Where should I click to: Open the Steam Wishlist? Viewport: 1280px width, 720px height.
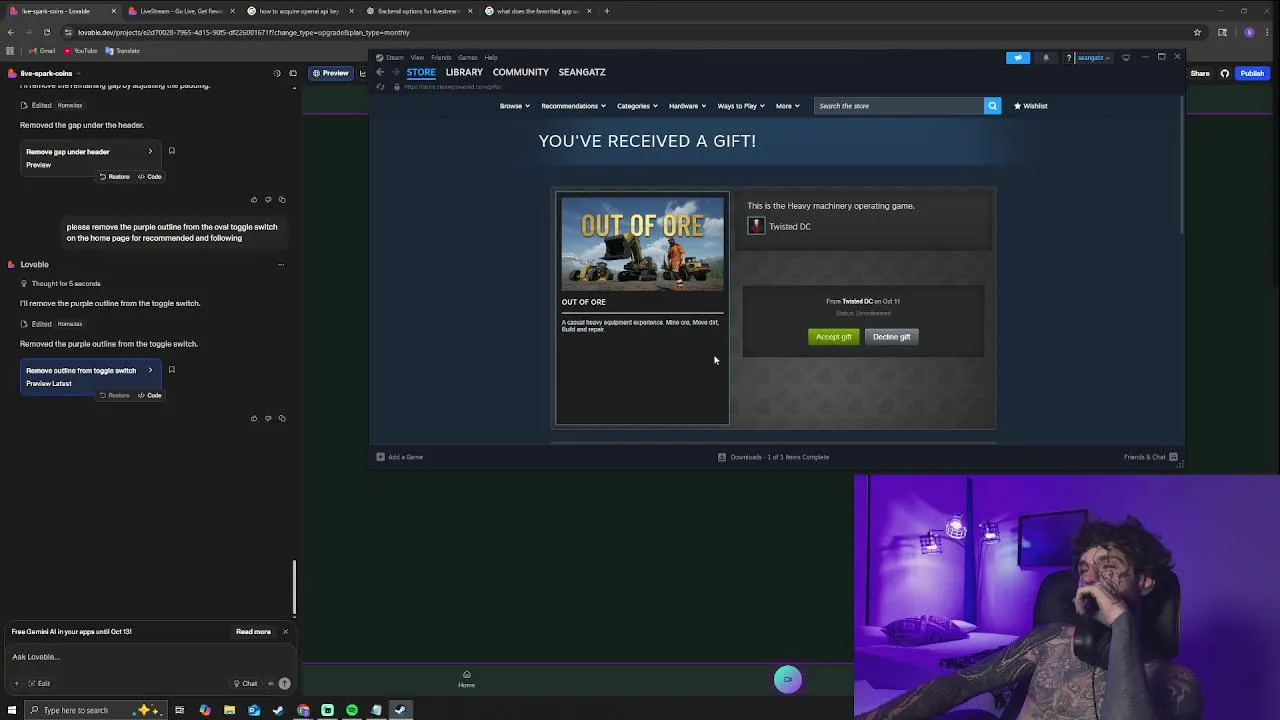click(1030, 106)
